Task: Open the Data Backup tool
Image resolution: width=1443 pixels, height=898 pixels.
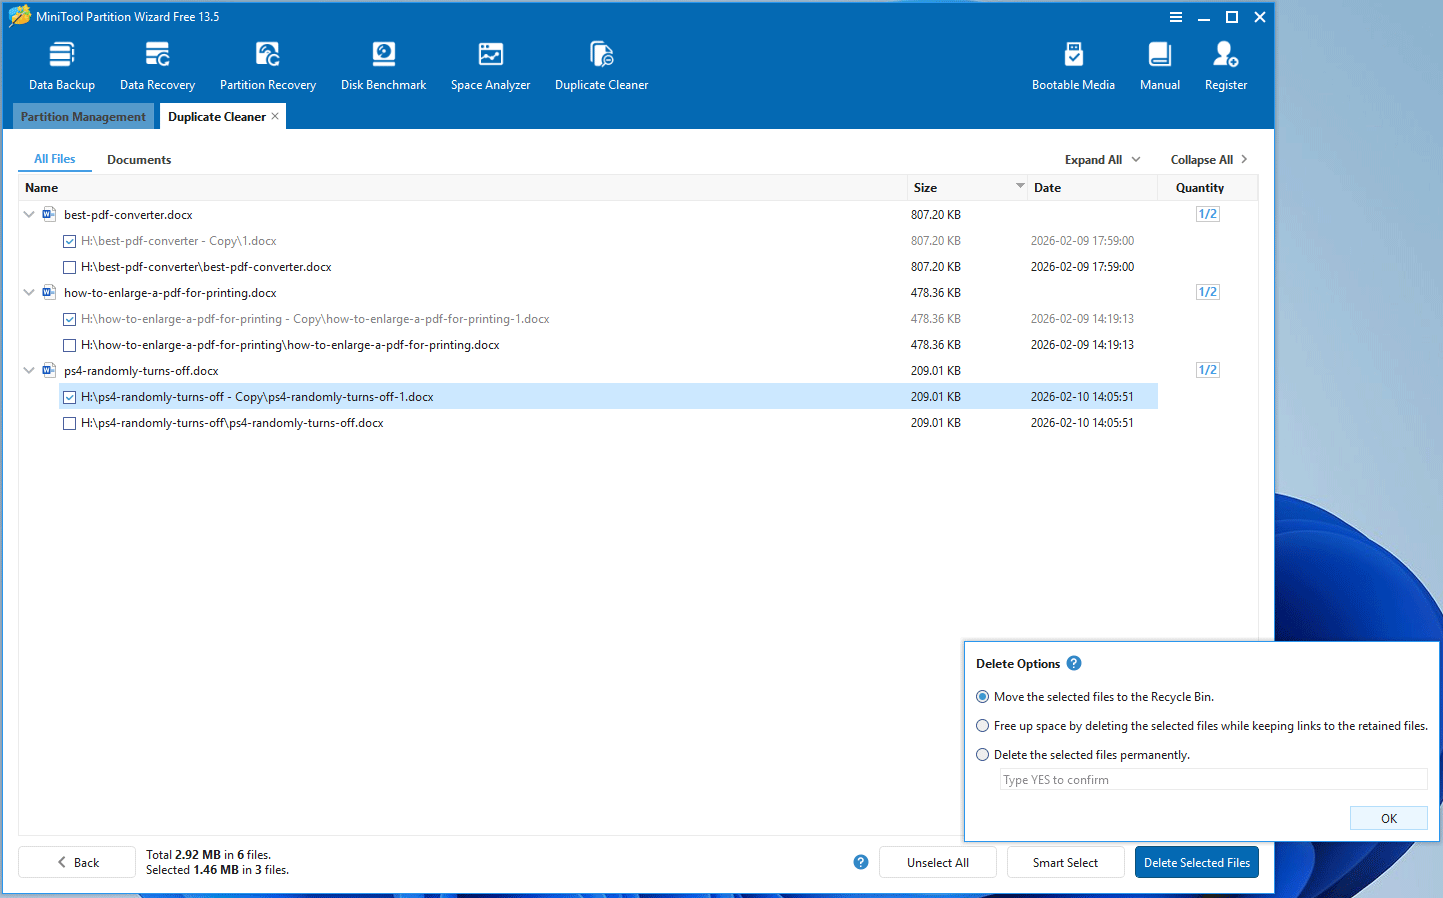Action: 61,63
